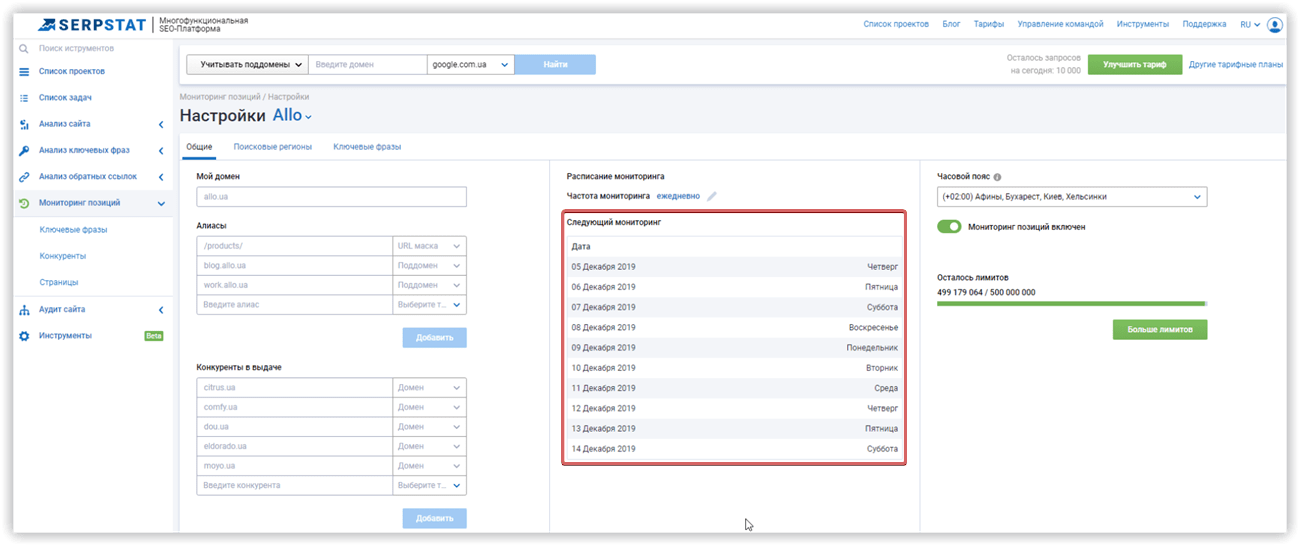Open the time zone dropdown
Screen dimensions: 1300x546
[1072, 197]
